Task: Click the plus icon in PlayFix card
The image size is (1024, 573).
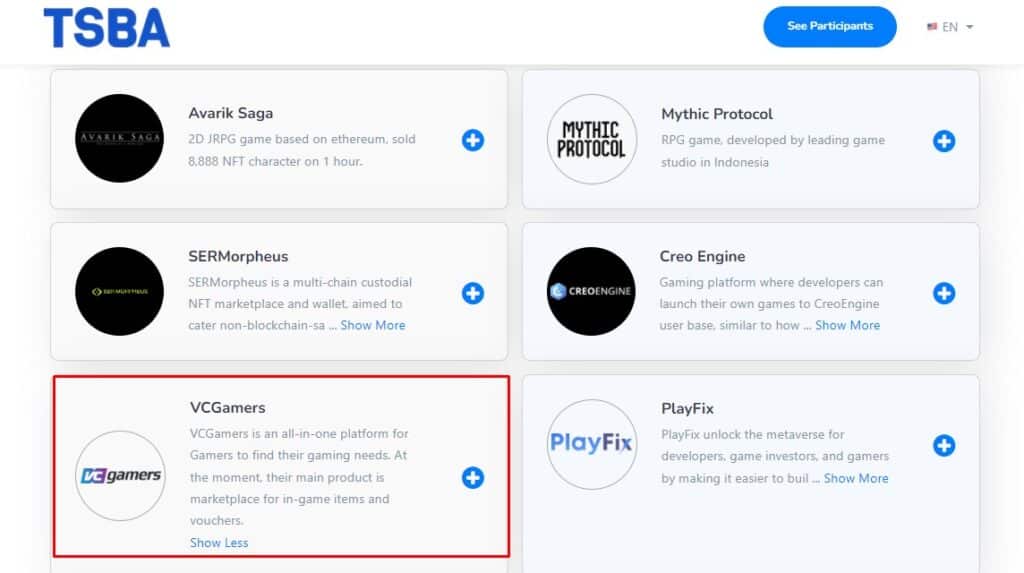Action: (944, 445)
